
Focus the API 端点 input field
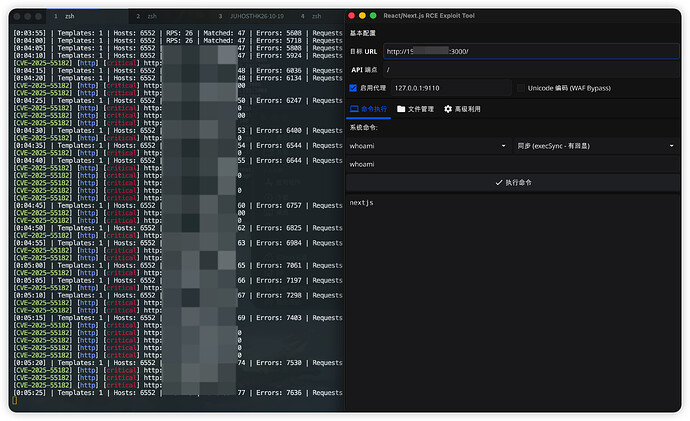(x=530, y=69)
